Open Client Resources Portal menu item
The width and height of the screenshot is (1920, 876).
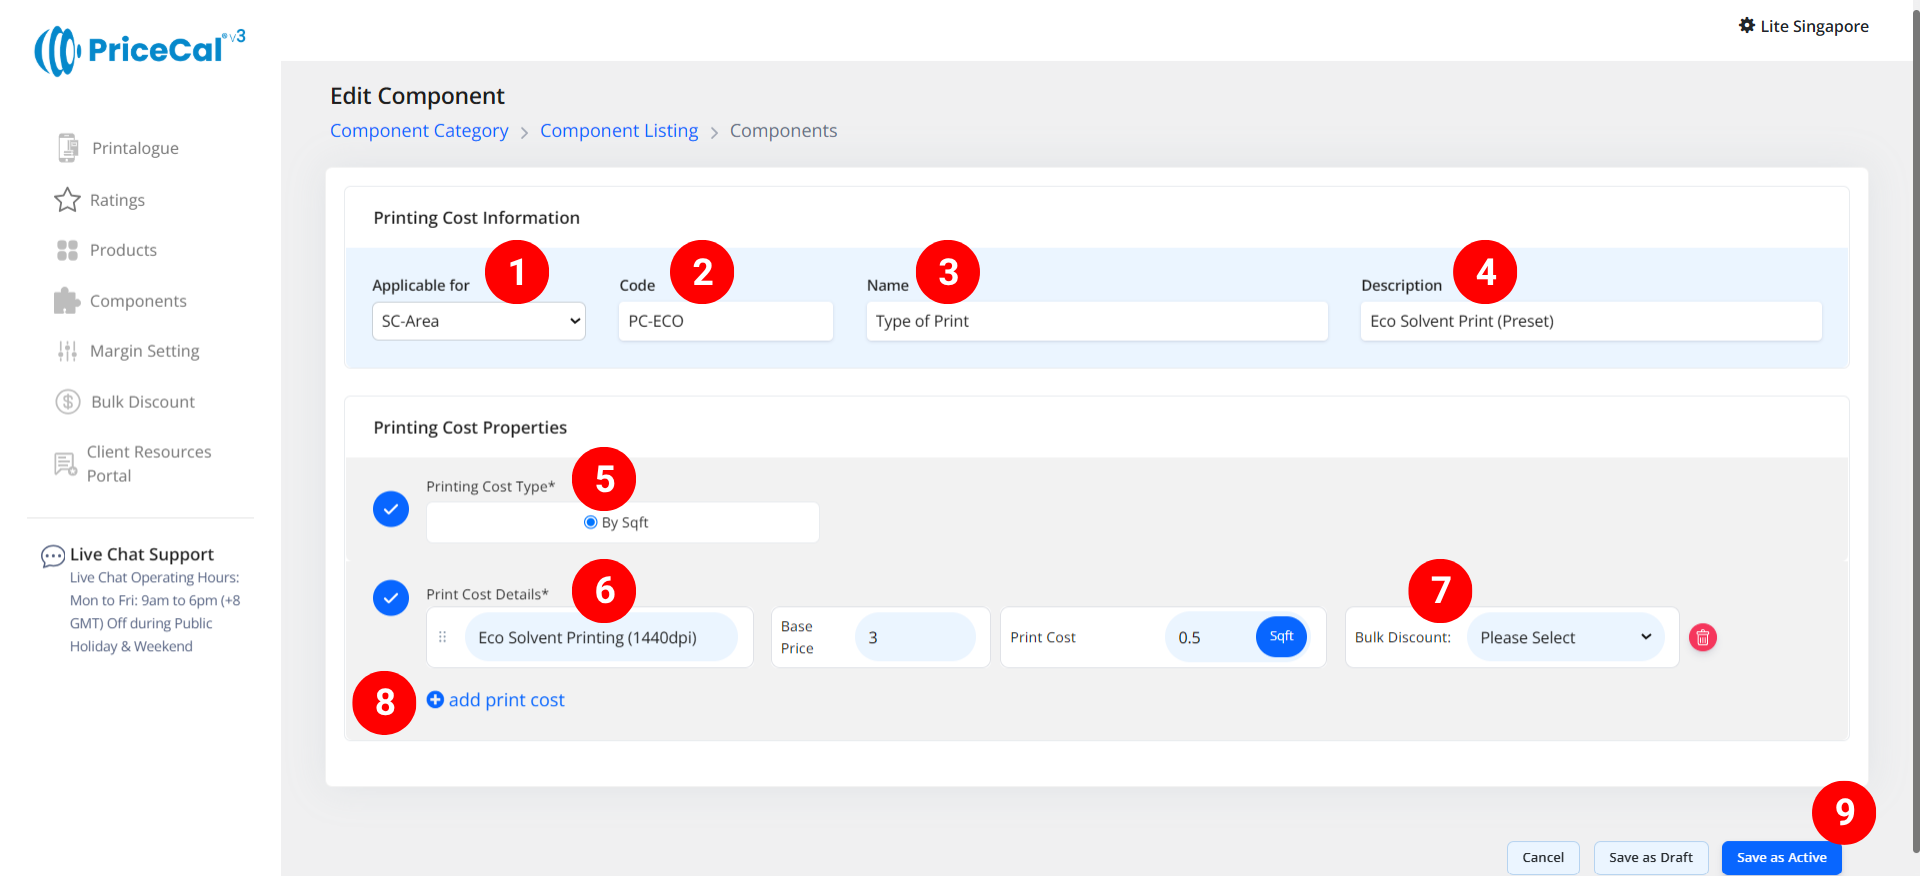148,464
